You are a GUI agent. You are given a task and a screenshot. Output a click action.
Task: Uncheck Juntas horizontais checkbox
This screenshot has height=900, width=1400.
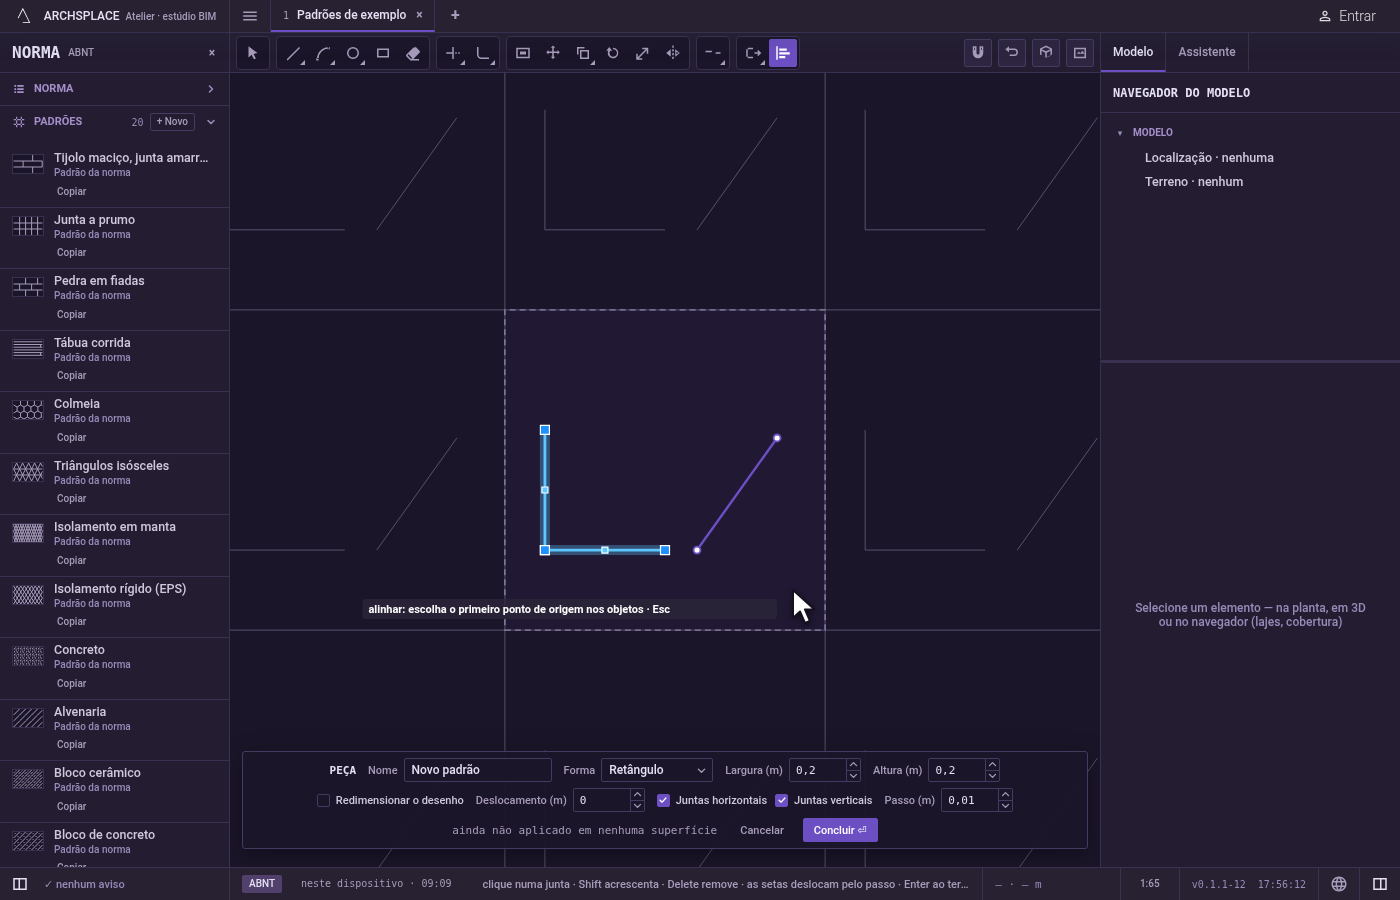(x=663, y=800)
